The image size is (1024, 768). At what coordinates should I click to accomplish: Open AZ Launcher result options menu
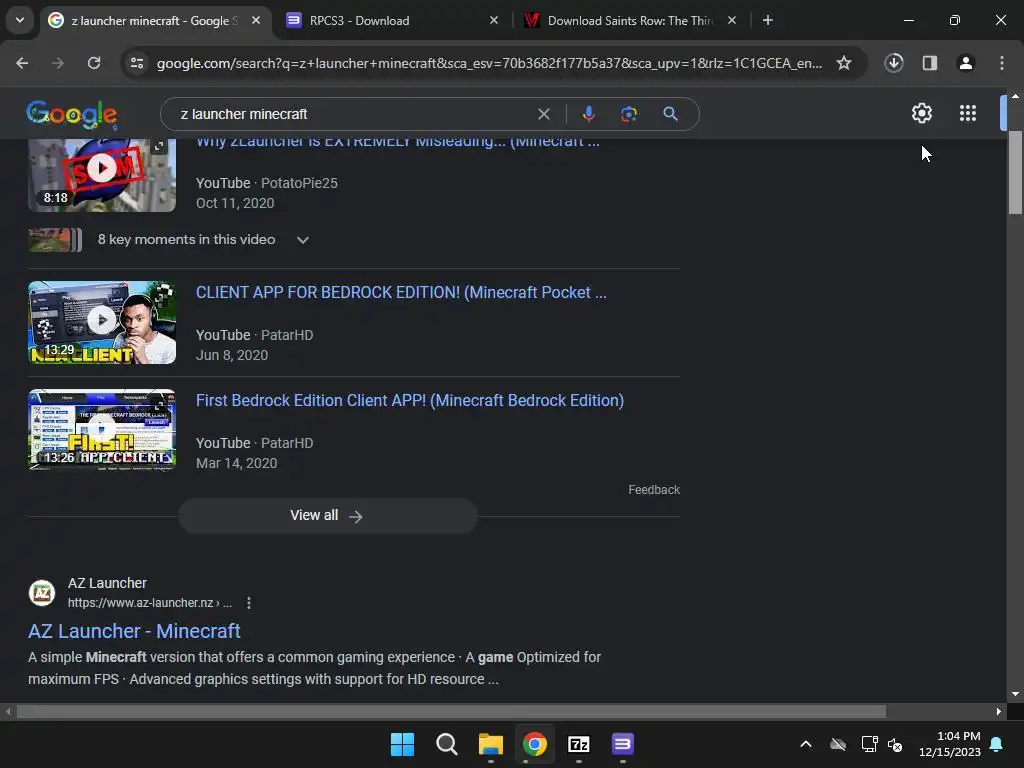249,603
